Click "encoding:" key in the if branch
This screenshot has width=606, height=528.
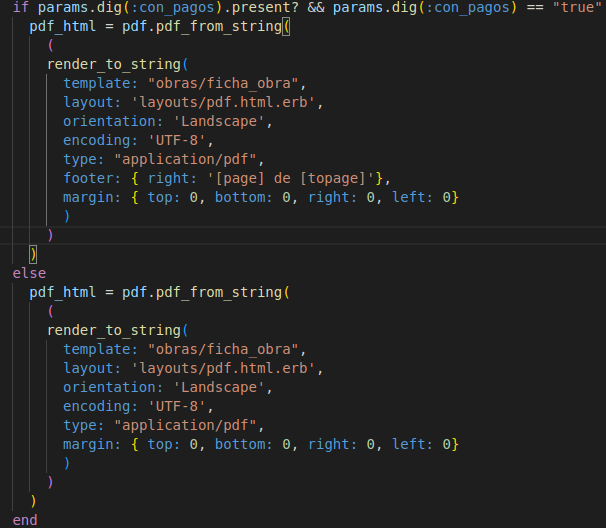tap(100, 140)
